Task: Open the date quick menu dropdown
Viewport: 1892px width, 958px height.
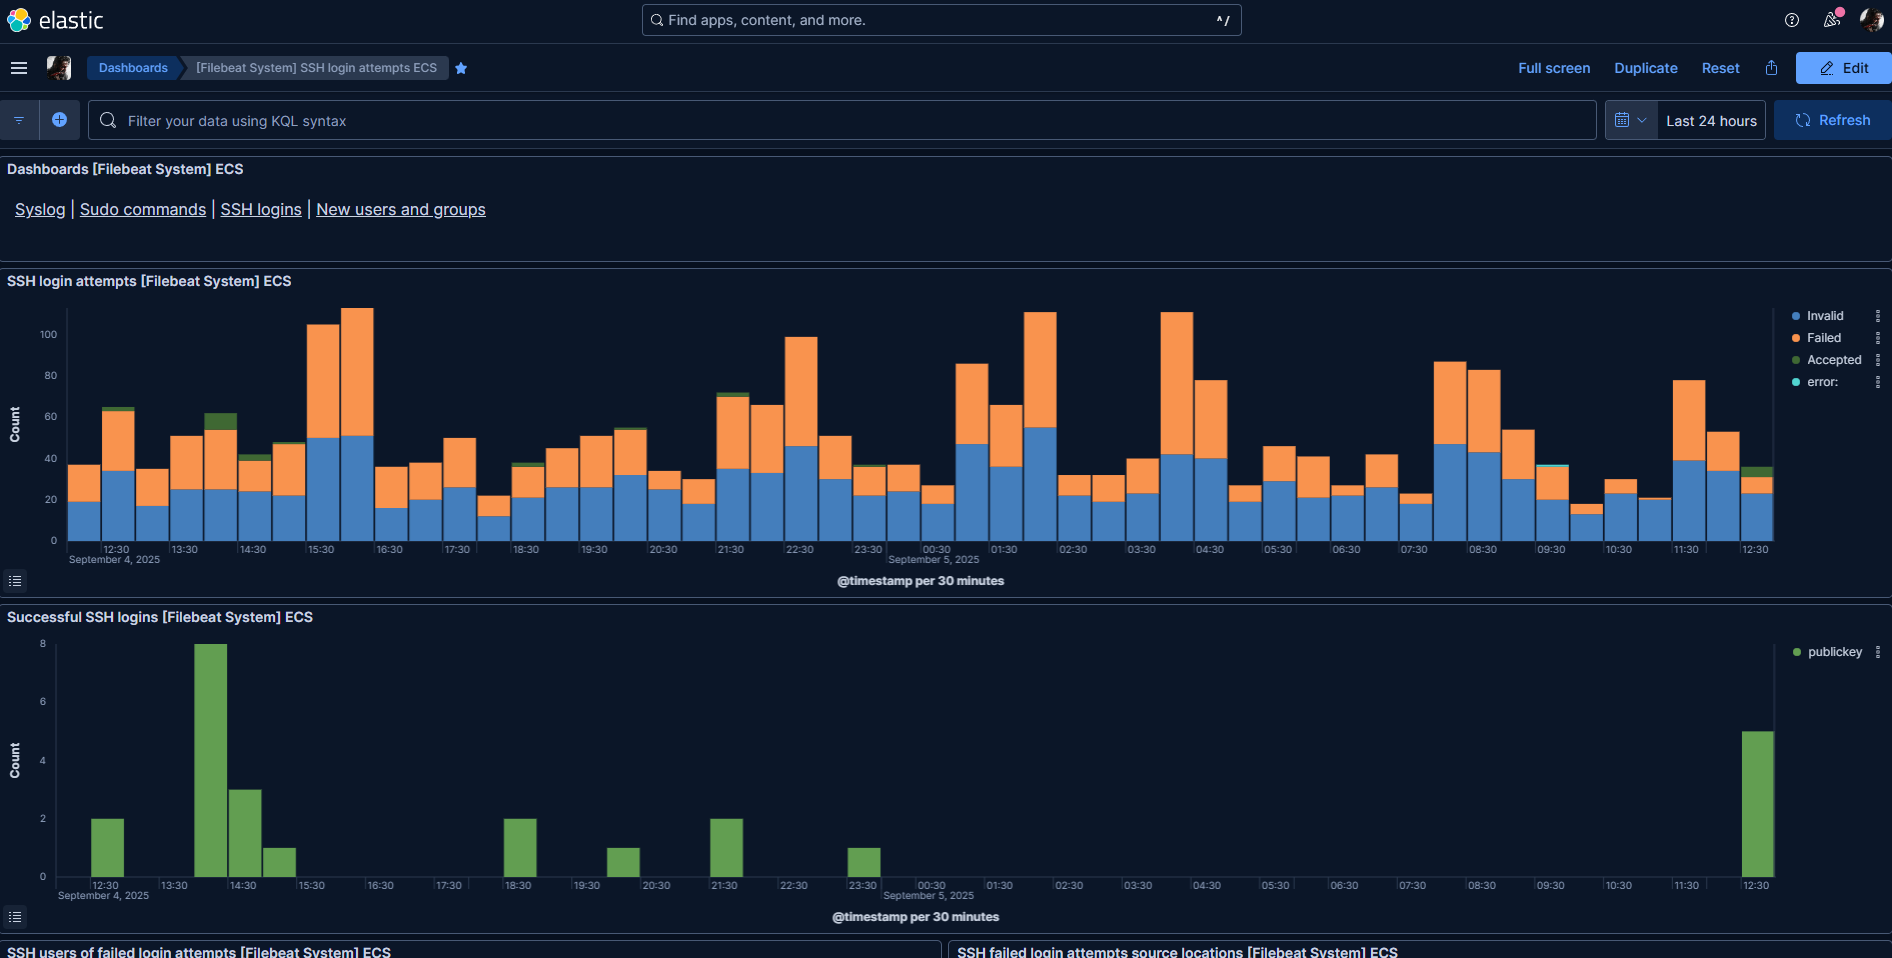Action: pos(1630,120)
